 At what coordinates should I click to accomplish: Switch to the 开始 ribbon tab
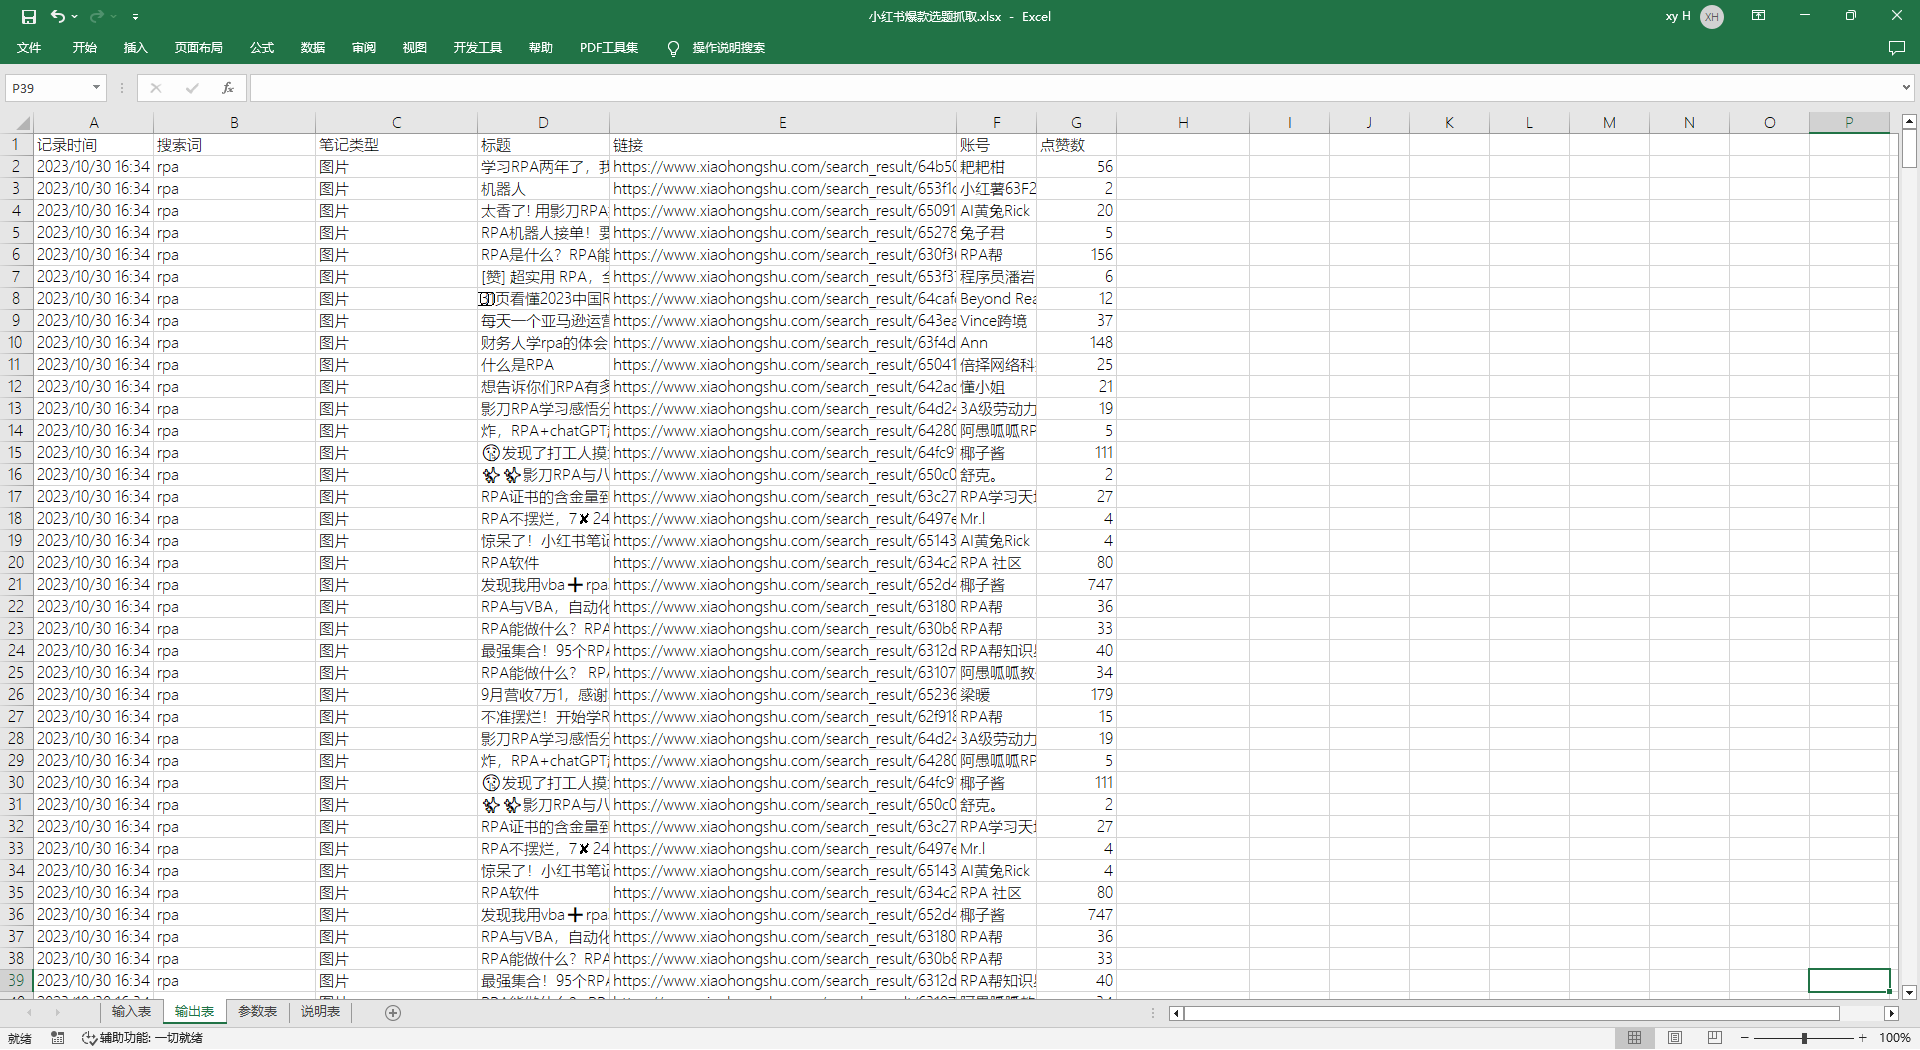click(x=84, y=48)
